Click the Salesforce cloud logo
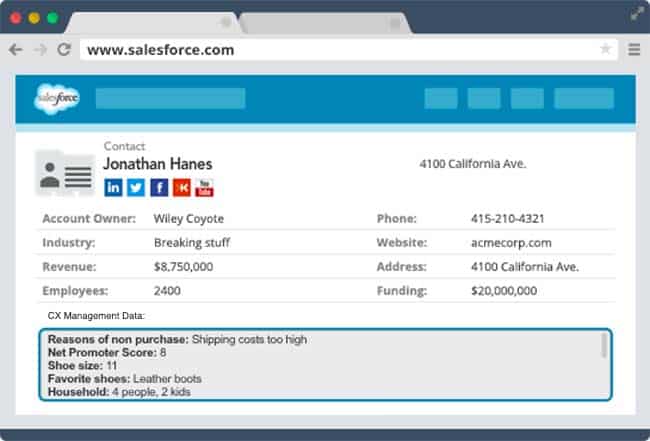650x441 pixels. (x=57, y=99)
